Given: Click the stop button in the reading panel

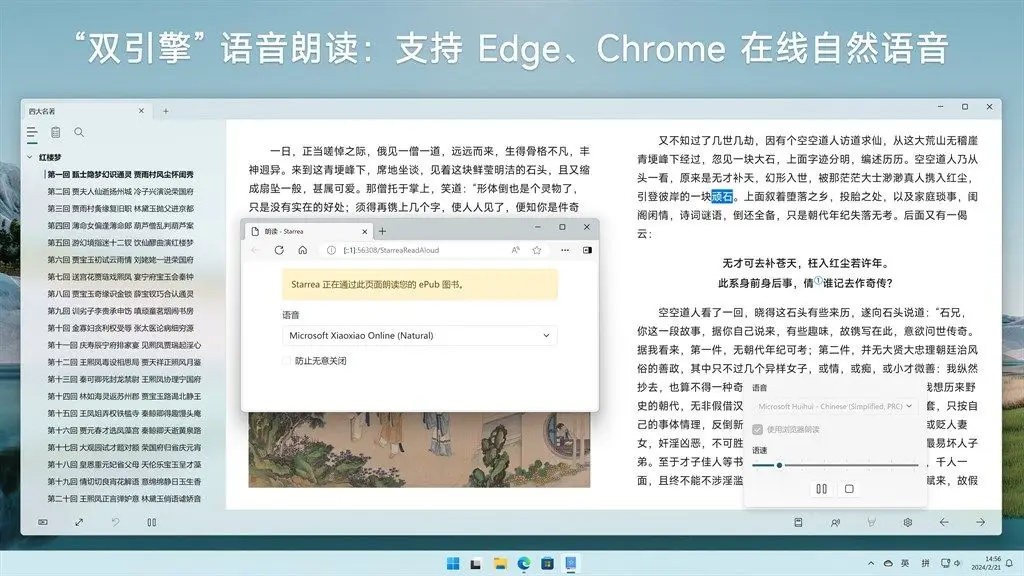Looking at the screenshot, I should 849,488.
